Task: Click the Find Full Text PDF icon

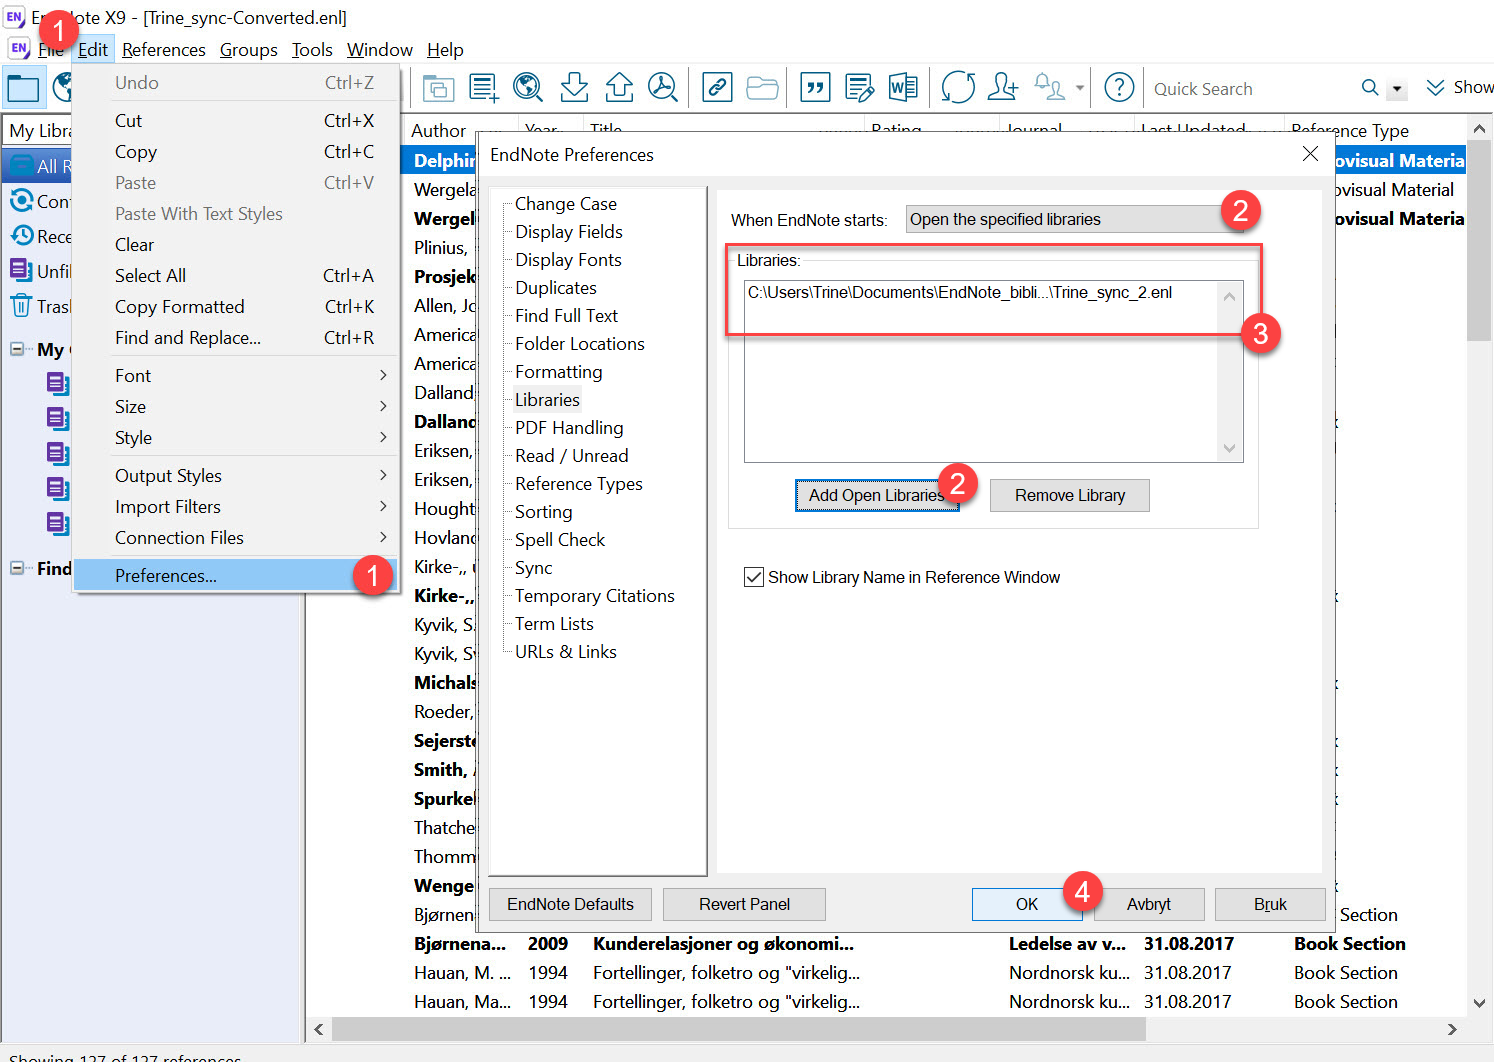Action: [662, 88]
